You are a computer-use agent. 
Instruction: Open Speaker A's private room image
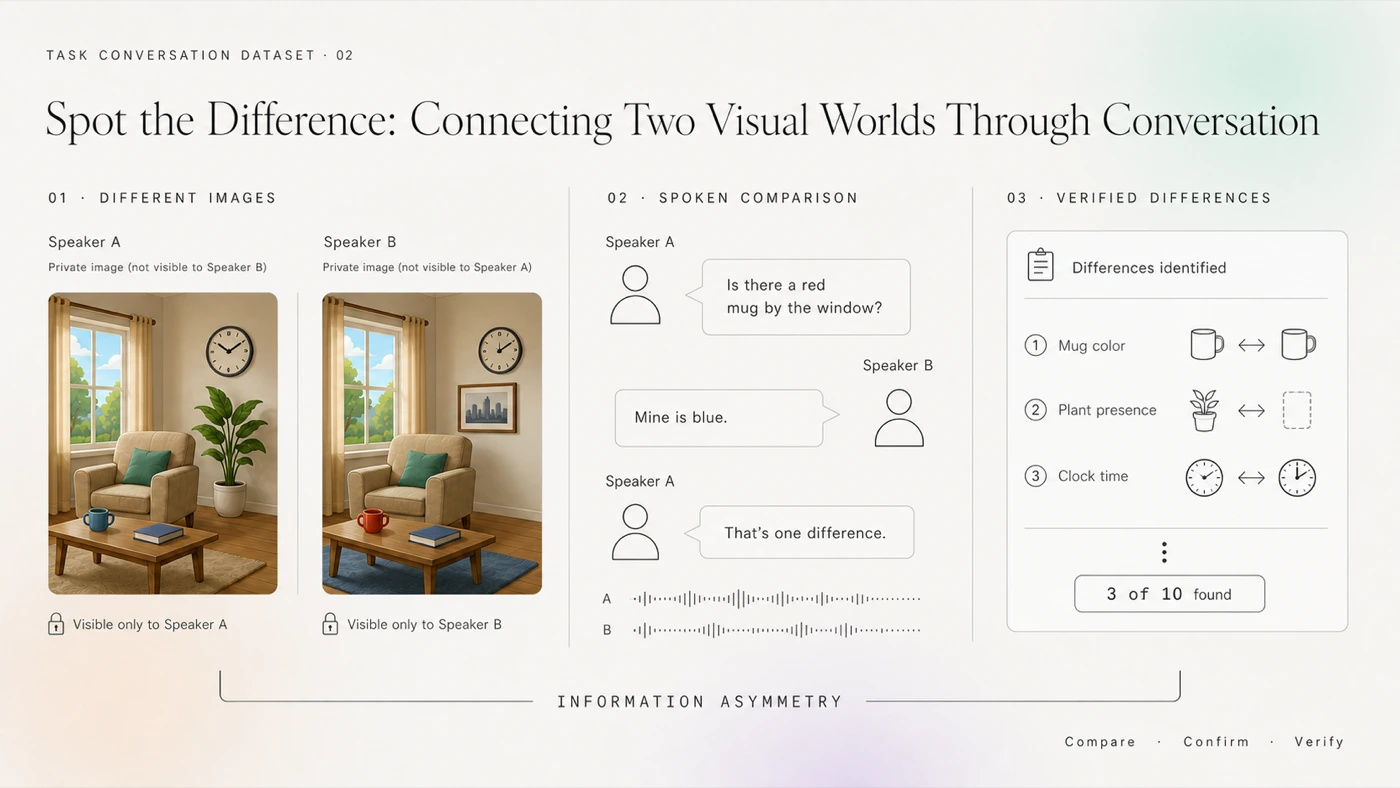tap(163, 443)
